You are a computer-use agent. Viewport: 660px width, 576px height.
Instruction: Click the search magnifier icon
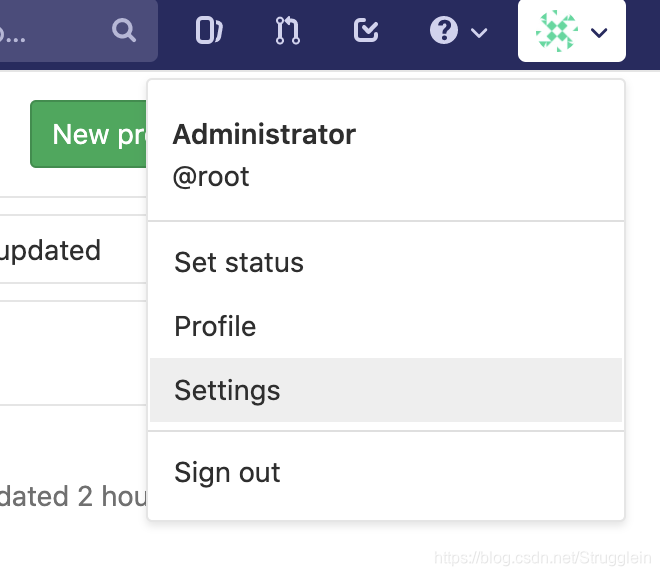(x=124, y=31)
